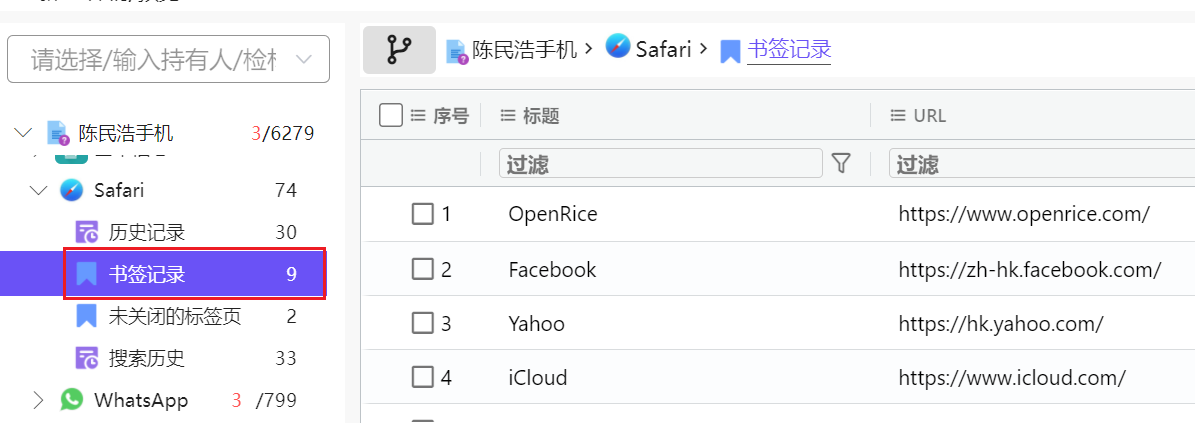Select the Facebook row checkbox

[x=423, y=269]
